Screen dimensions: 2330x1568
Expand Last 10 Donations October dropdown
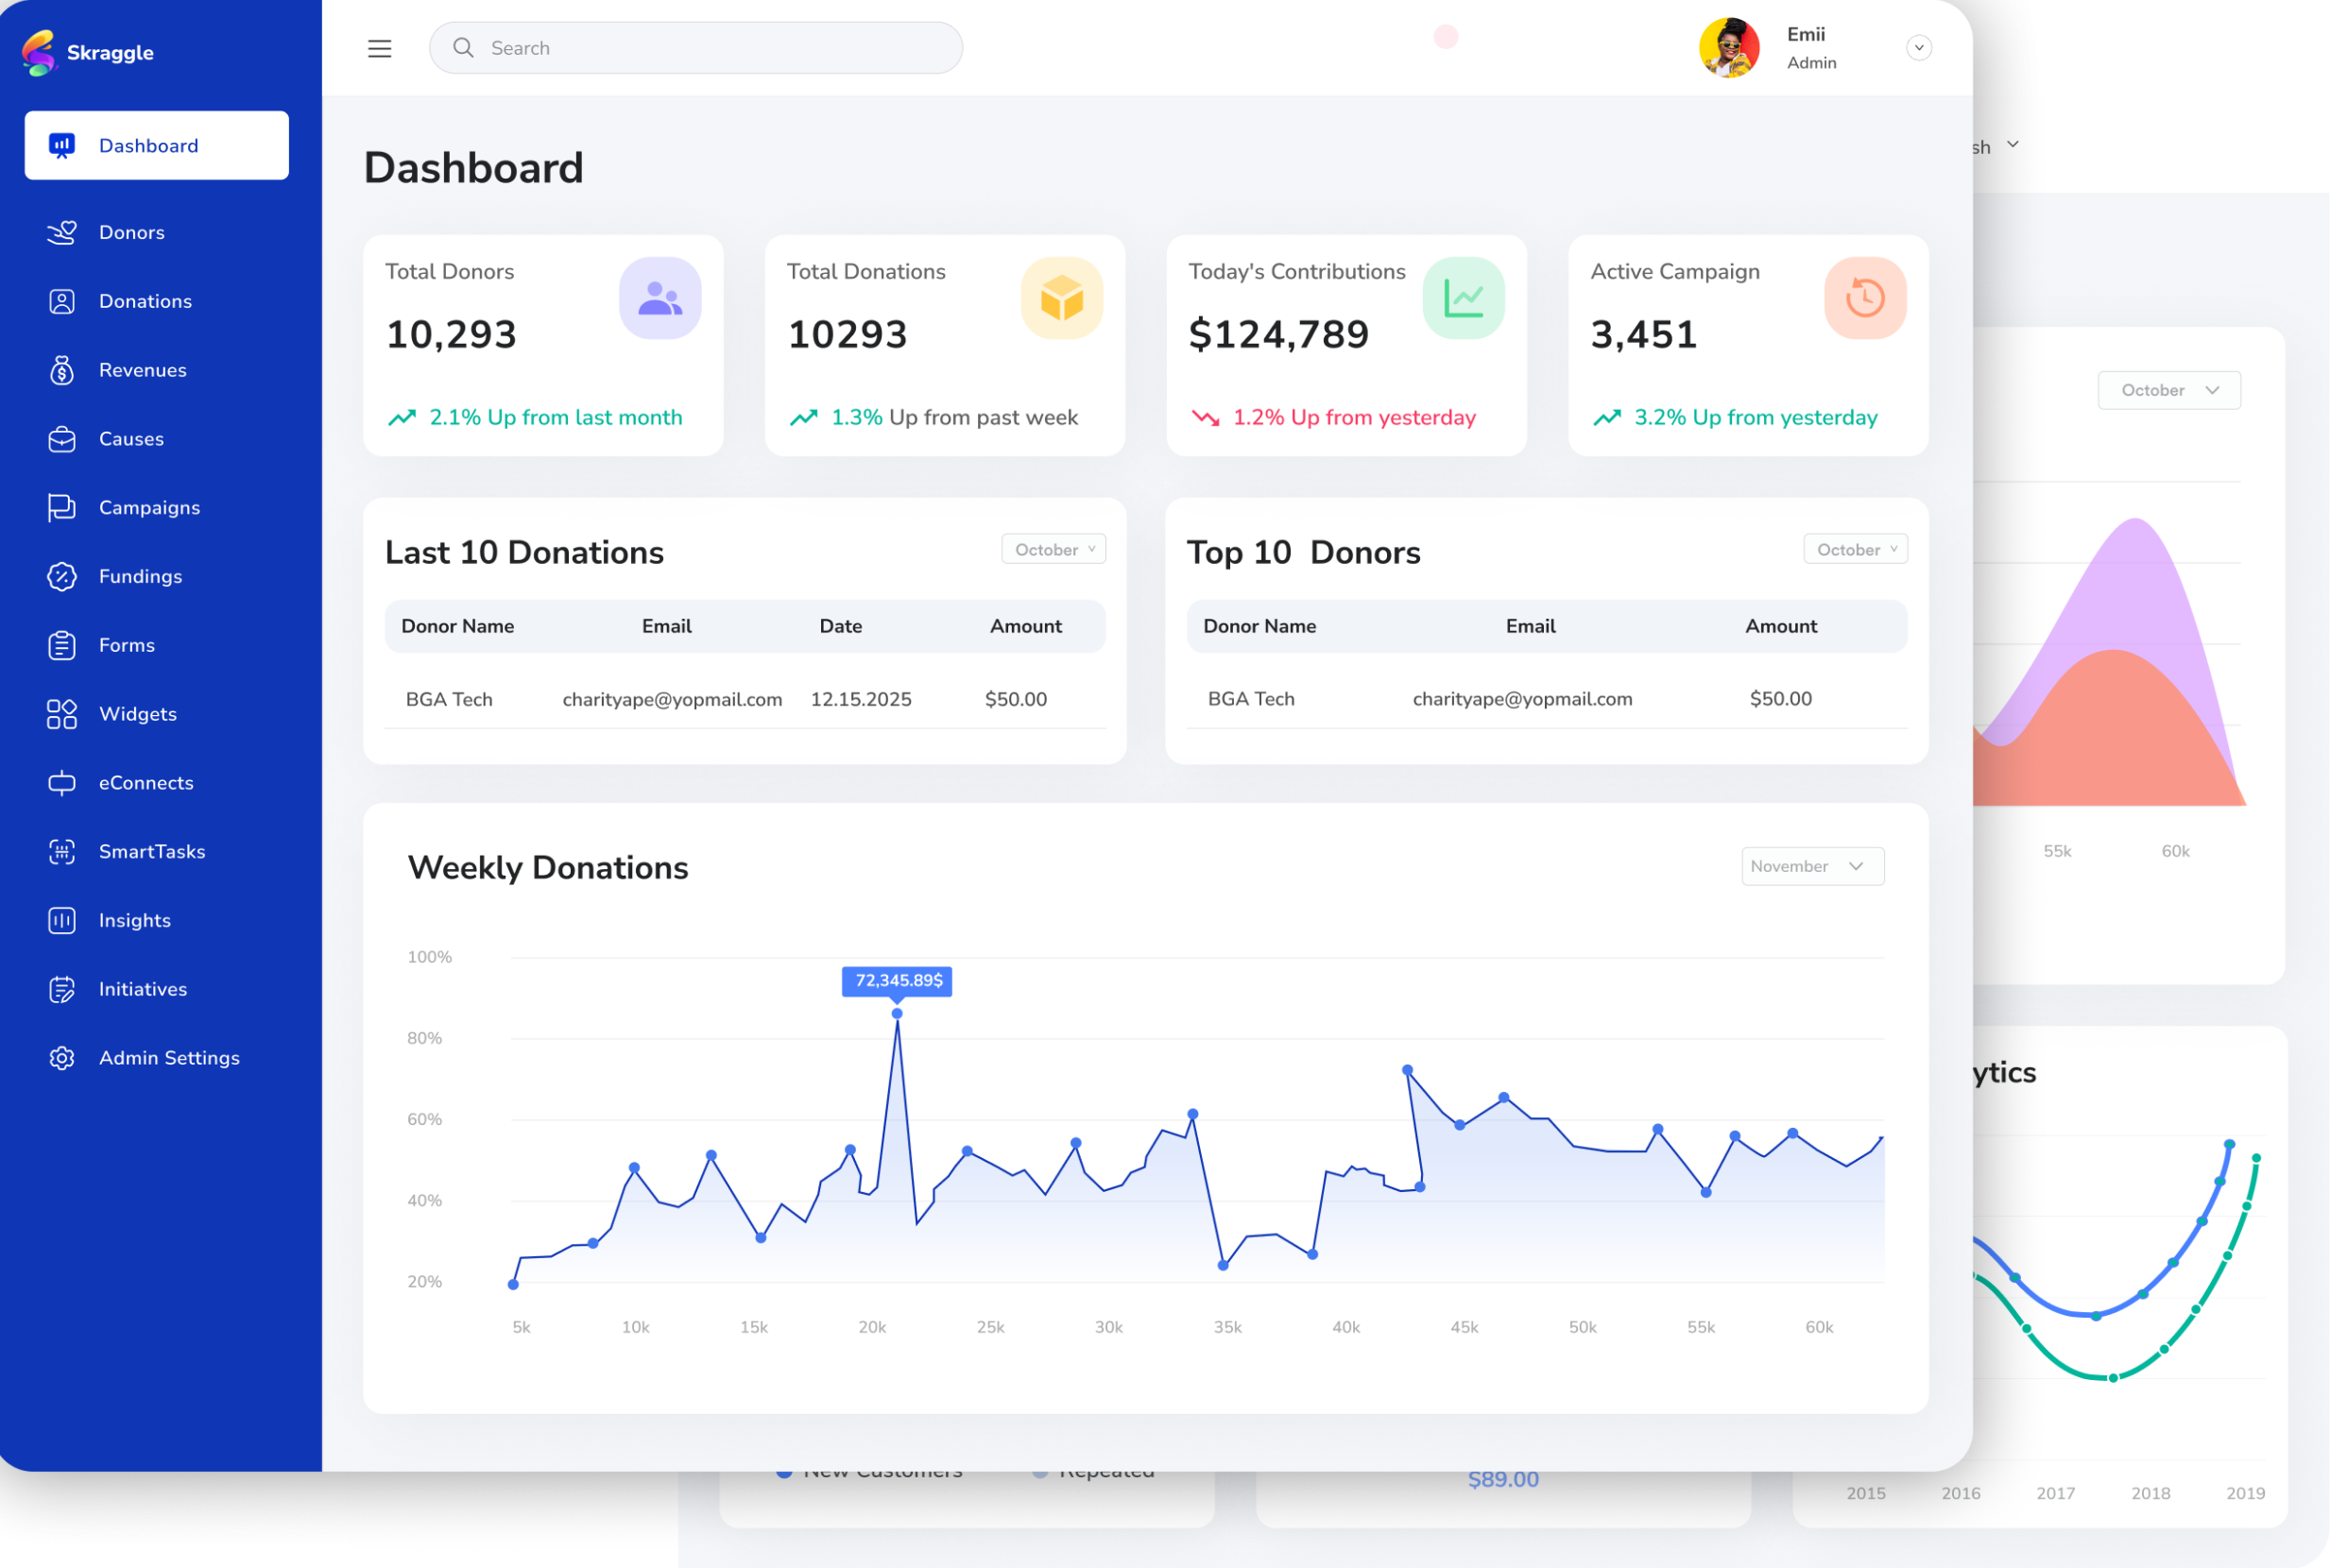click(x=1053, y=549)
